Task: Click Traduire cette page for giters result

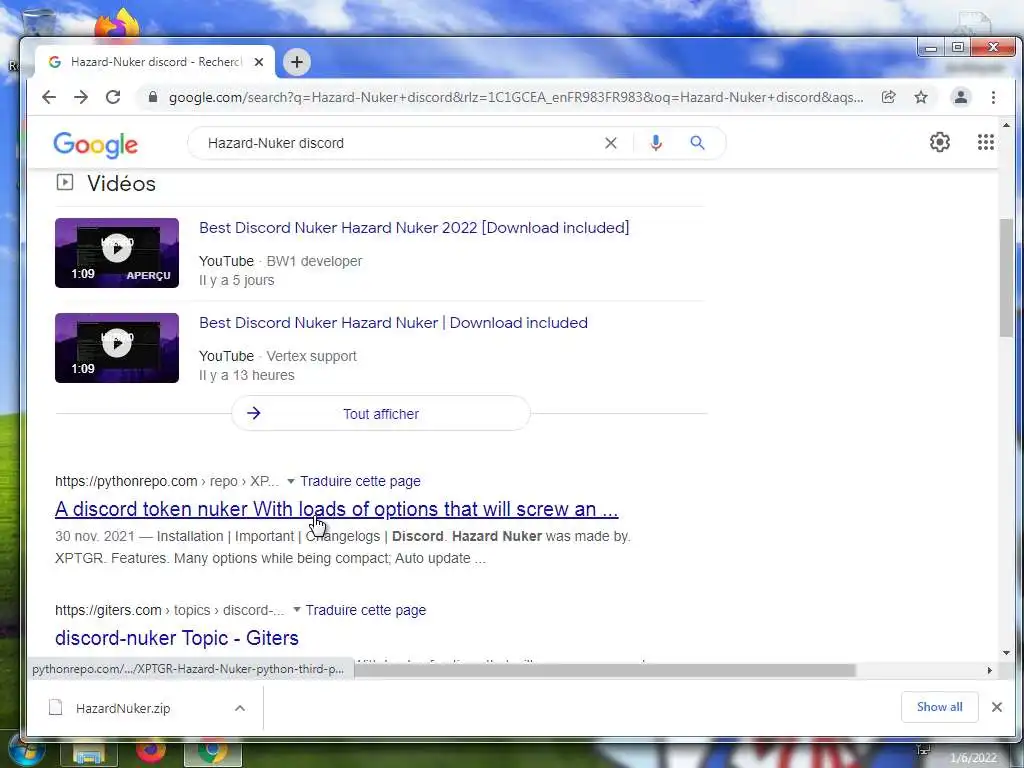Action: (366, 610)
